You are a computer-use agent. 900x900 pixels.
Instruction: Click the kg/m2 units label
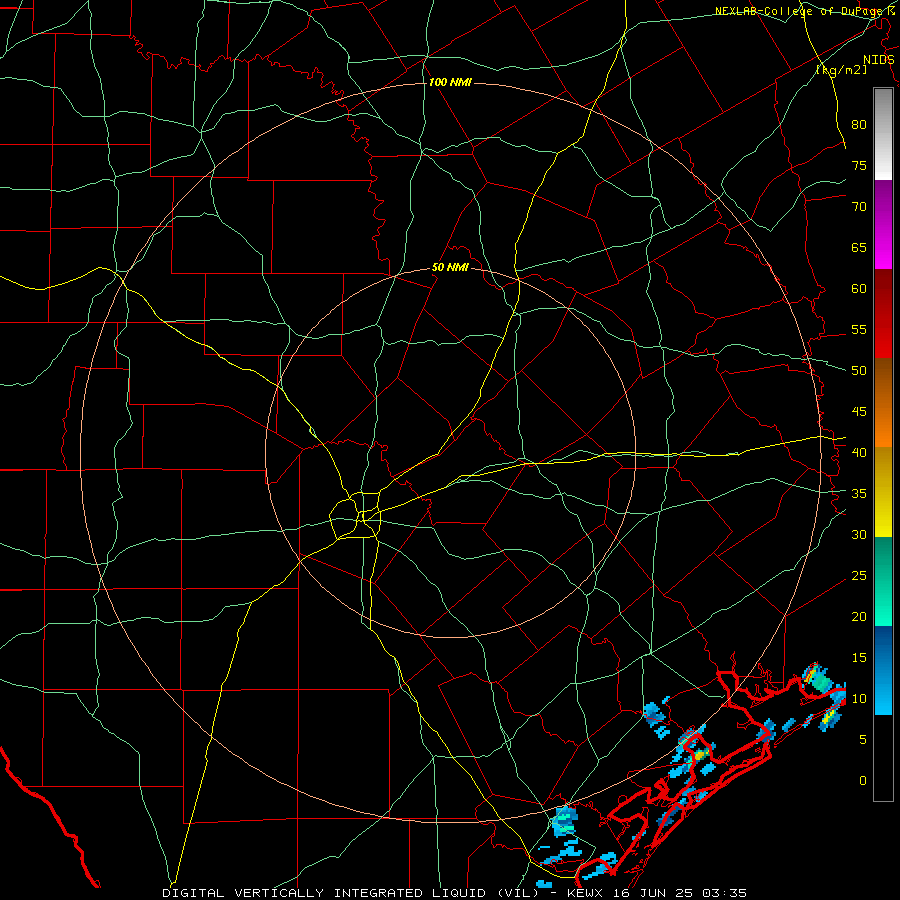click(x=841, y=70)
